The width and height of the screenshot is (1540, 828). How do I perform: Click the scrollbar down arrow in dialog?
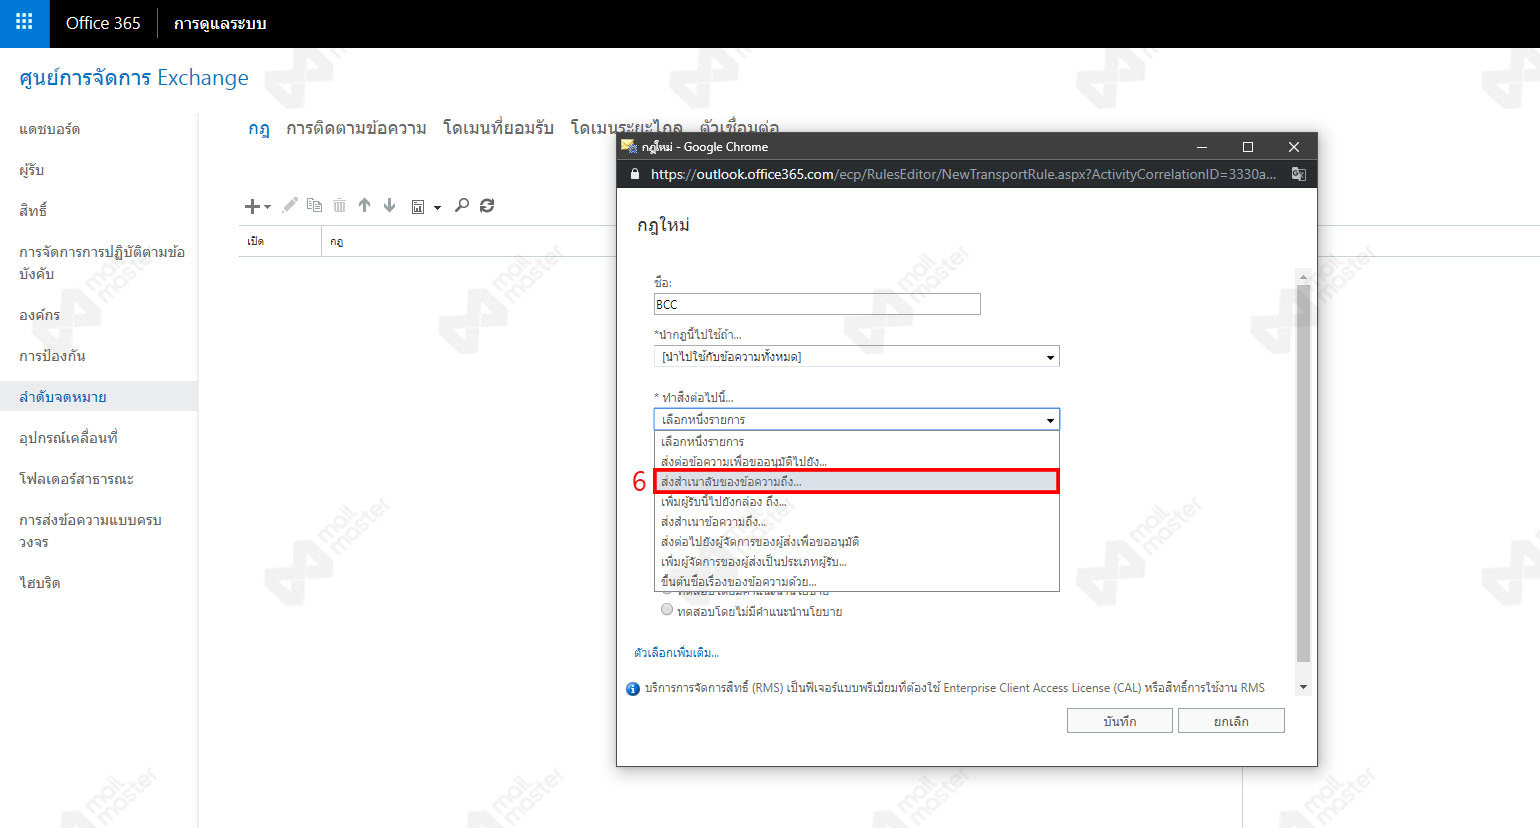(x=1303, y=687)
